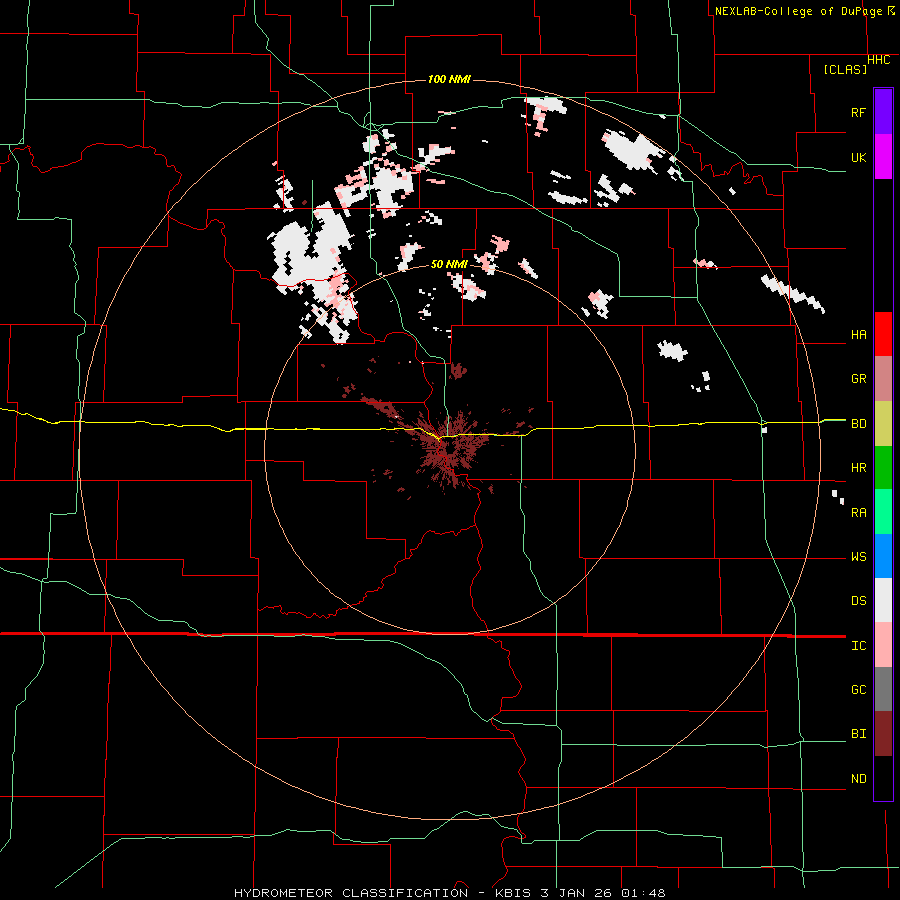
Task: Select the BD big drops swatch
Action: click(883, 423)
